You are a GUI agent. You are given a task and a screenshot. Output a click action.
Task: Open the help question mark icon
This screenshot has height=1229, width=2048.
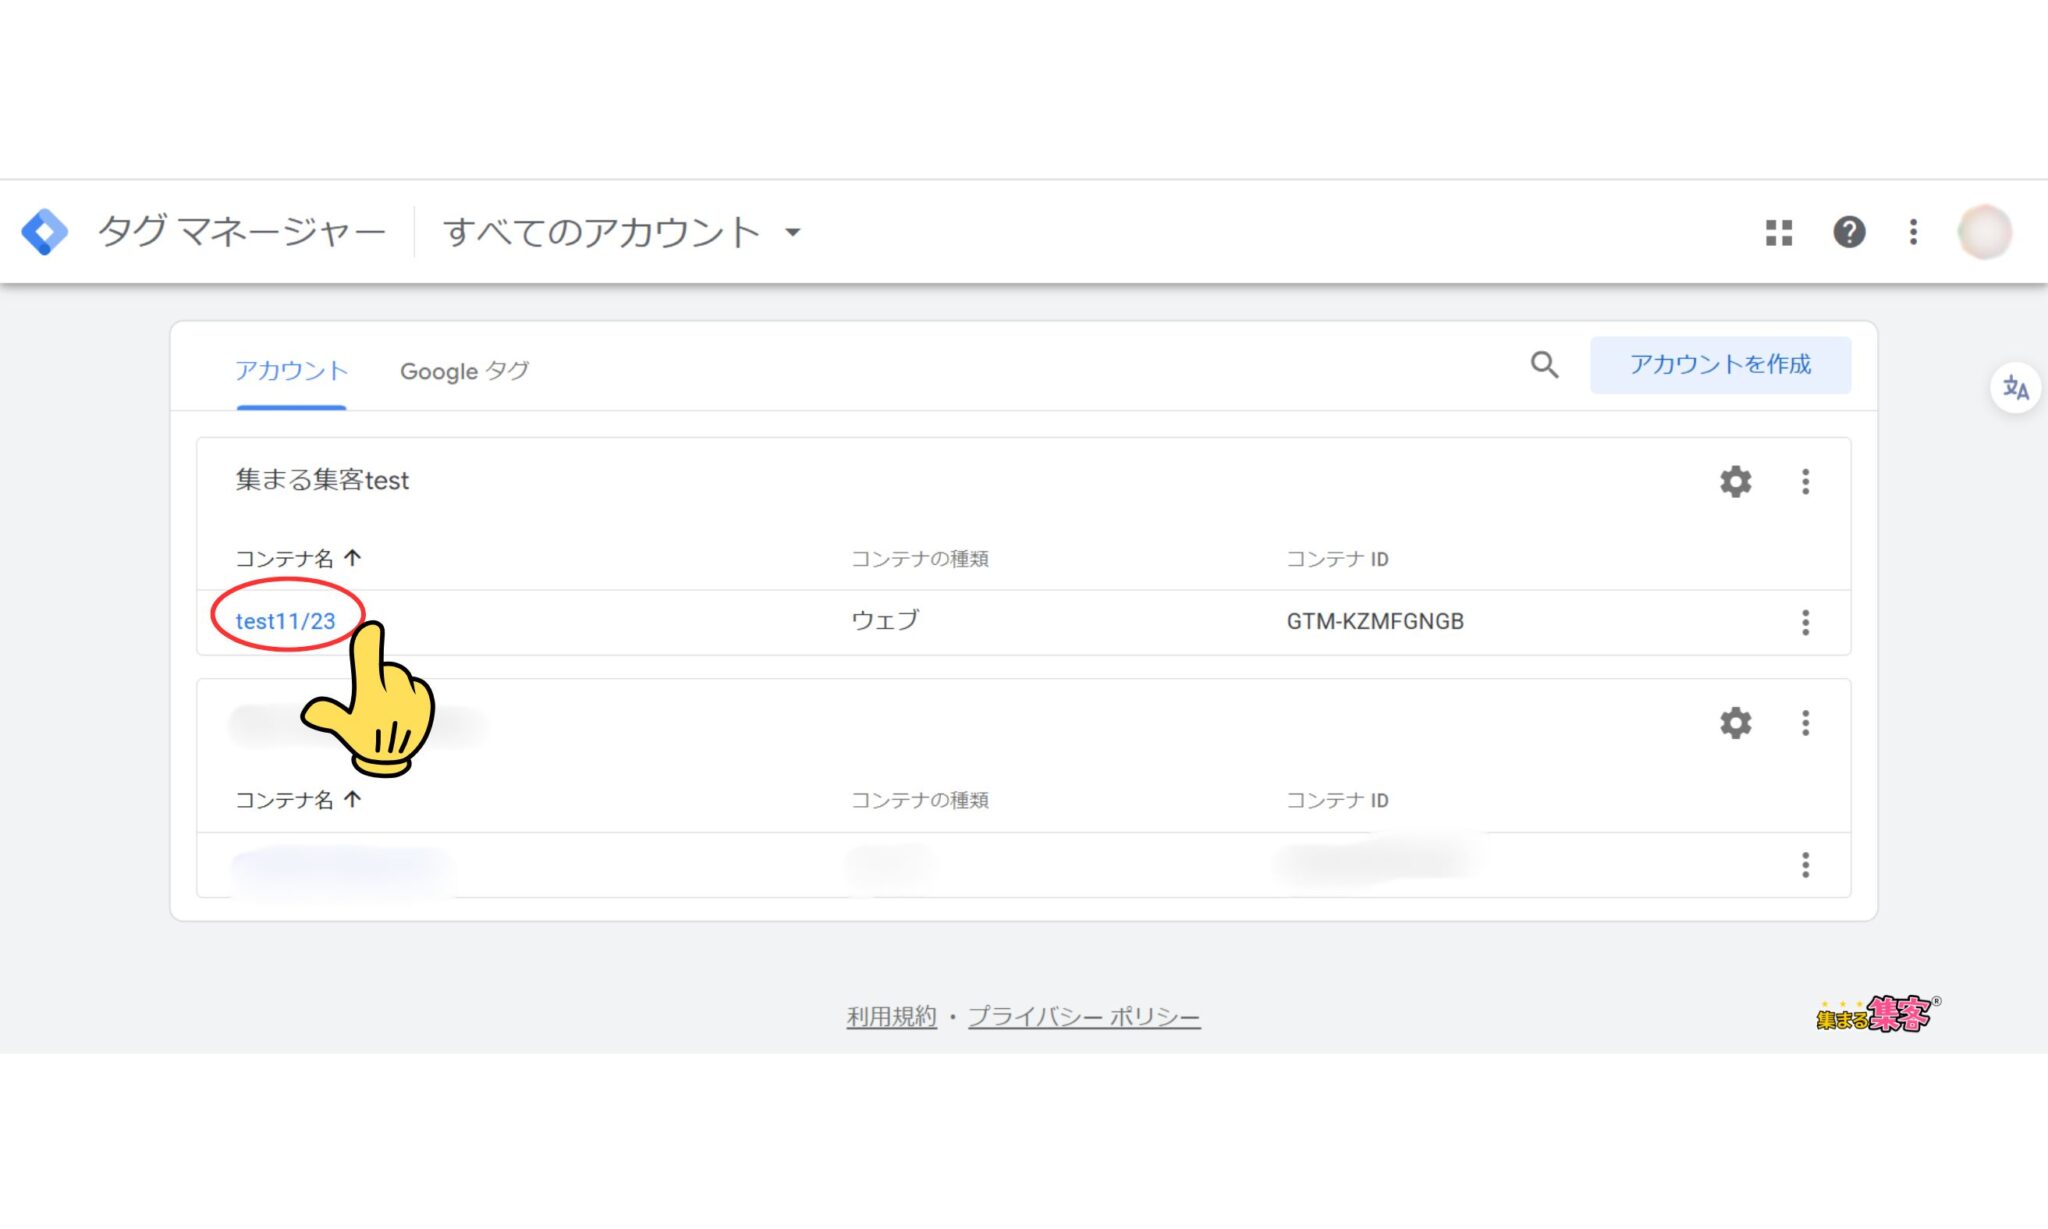[x=1849, y=232]
